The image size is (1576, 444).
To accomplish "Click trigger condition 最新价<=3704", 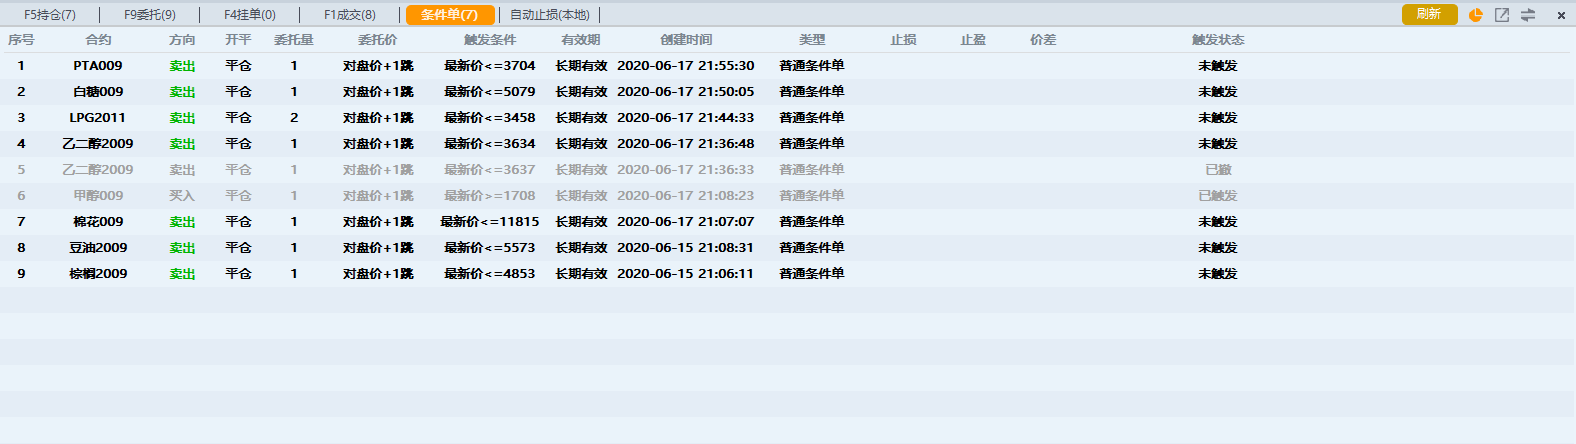I will point(490,66).
